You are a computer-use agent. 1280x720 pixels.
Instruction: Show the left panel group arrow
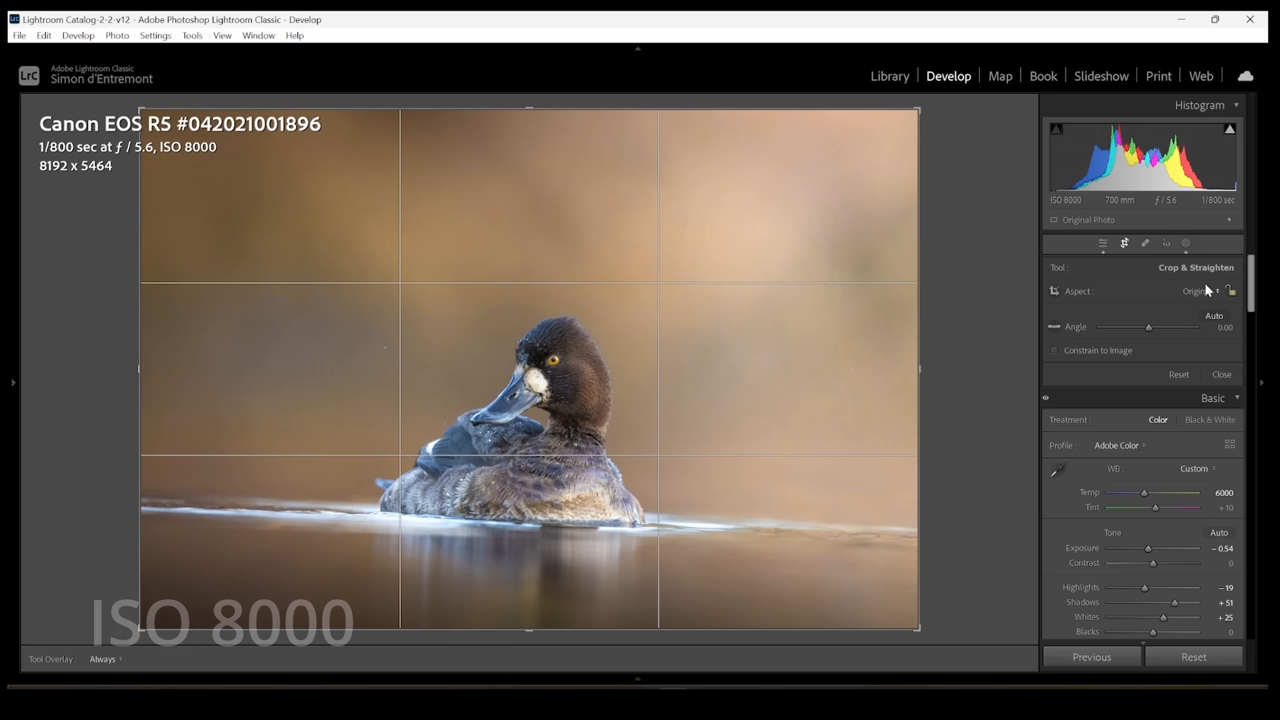pos(13,382)
